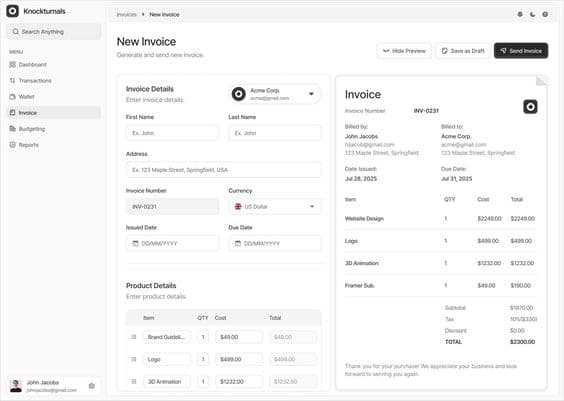564x401 pixels.
Task: Click Jul 31, 2025 due date text
Action: pos(456,178)
